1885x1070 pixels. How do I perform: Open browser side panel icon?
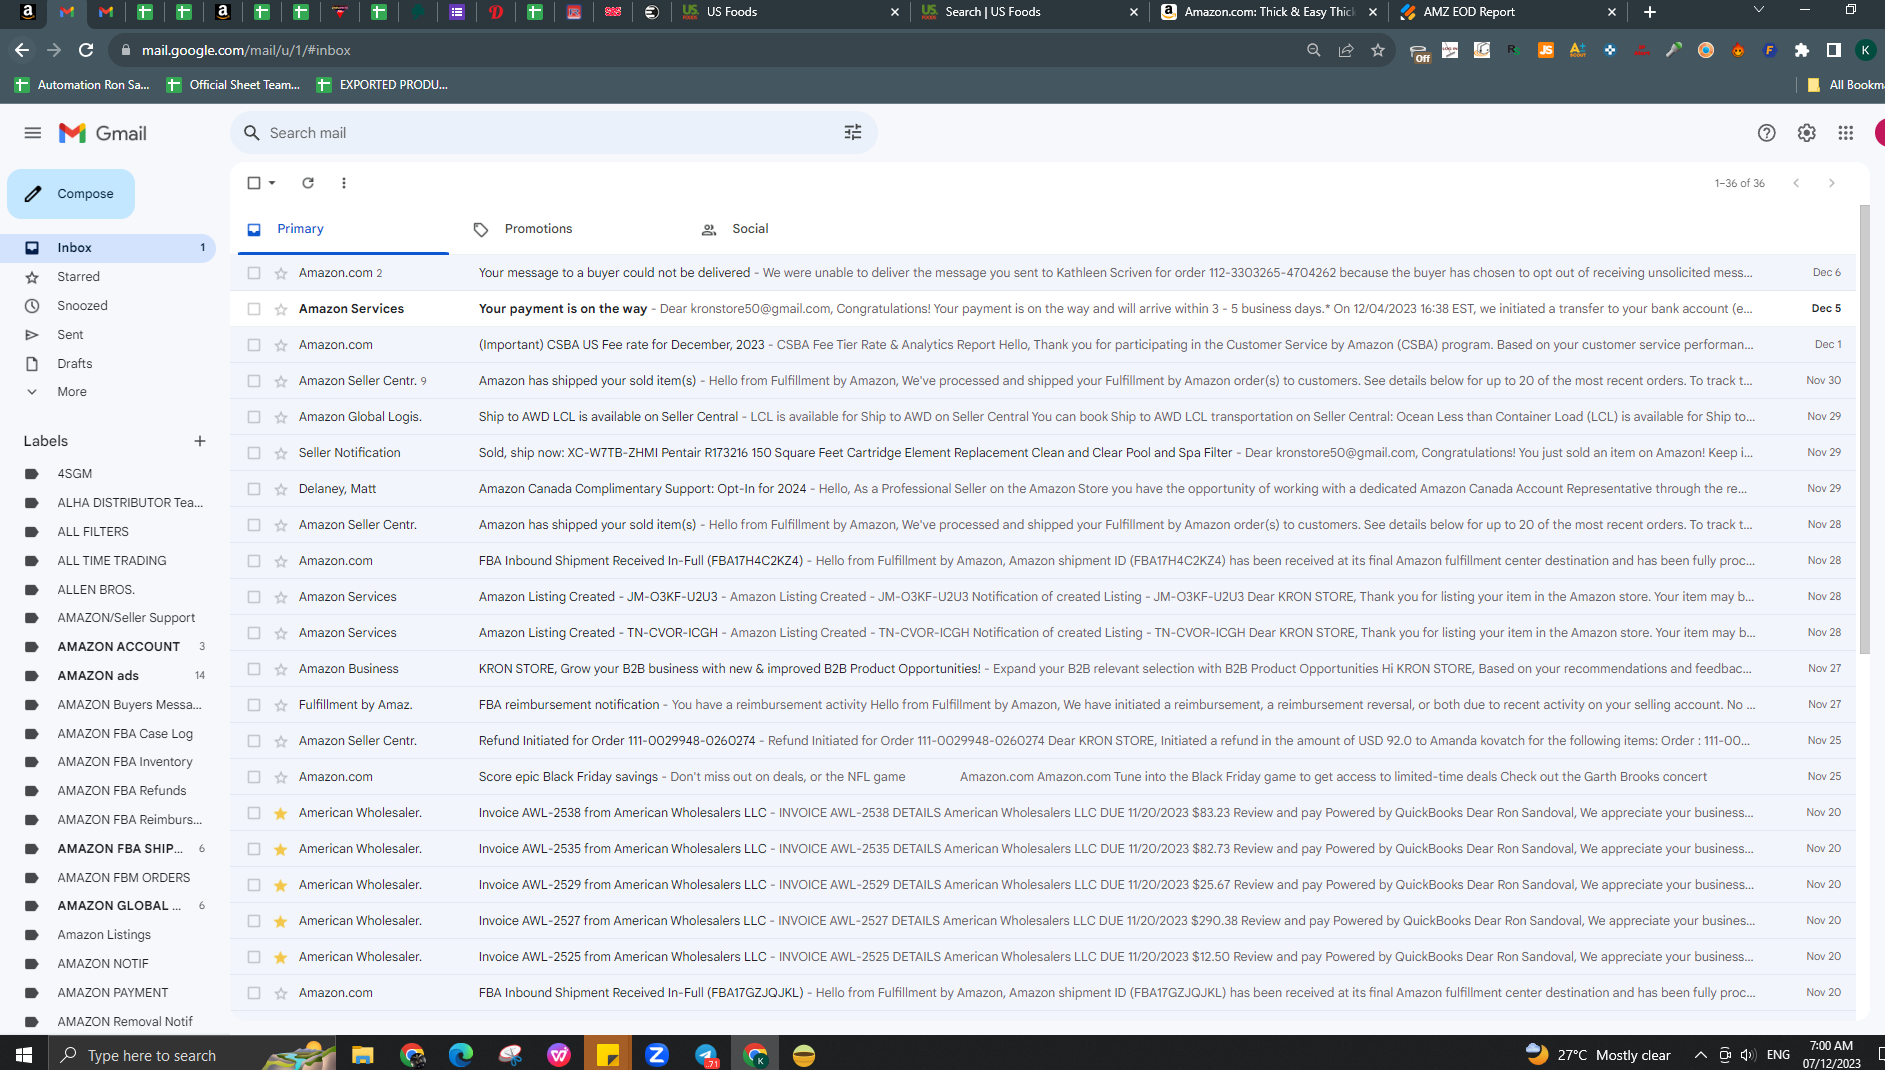(x=1834, y=50)
